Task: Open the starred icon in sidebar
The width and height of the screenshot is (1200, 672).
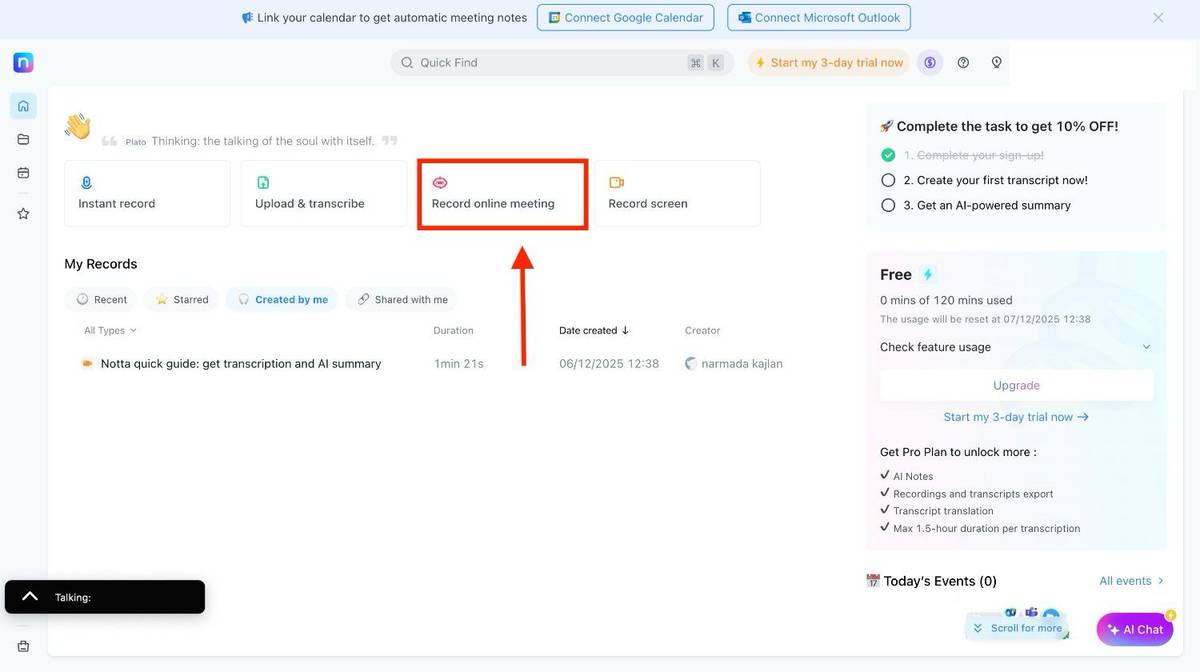Action: (x=23, y=213)
